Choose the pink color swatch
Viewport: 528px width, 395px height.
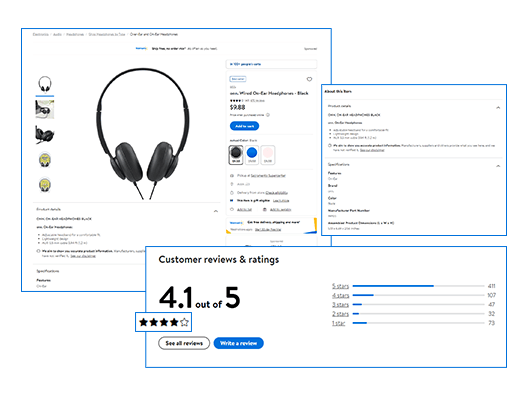pos(268,155)
